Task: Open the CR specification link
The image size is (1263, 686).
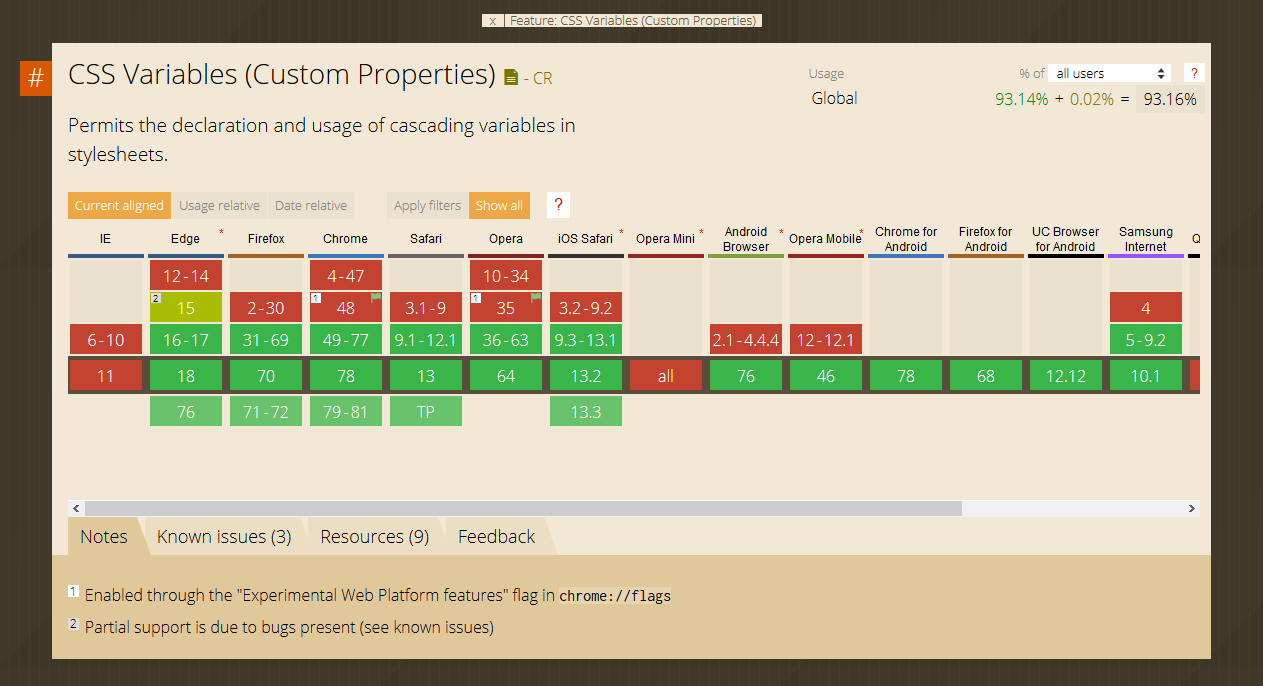Action: pyautogui.click(x=546, y=77)
